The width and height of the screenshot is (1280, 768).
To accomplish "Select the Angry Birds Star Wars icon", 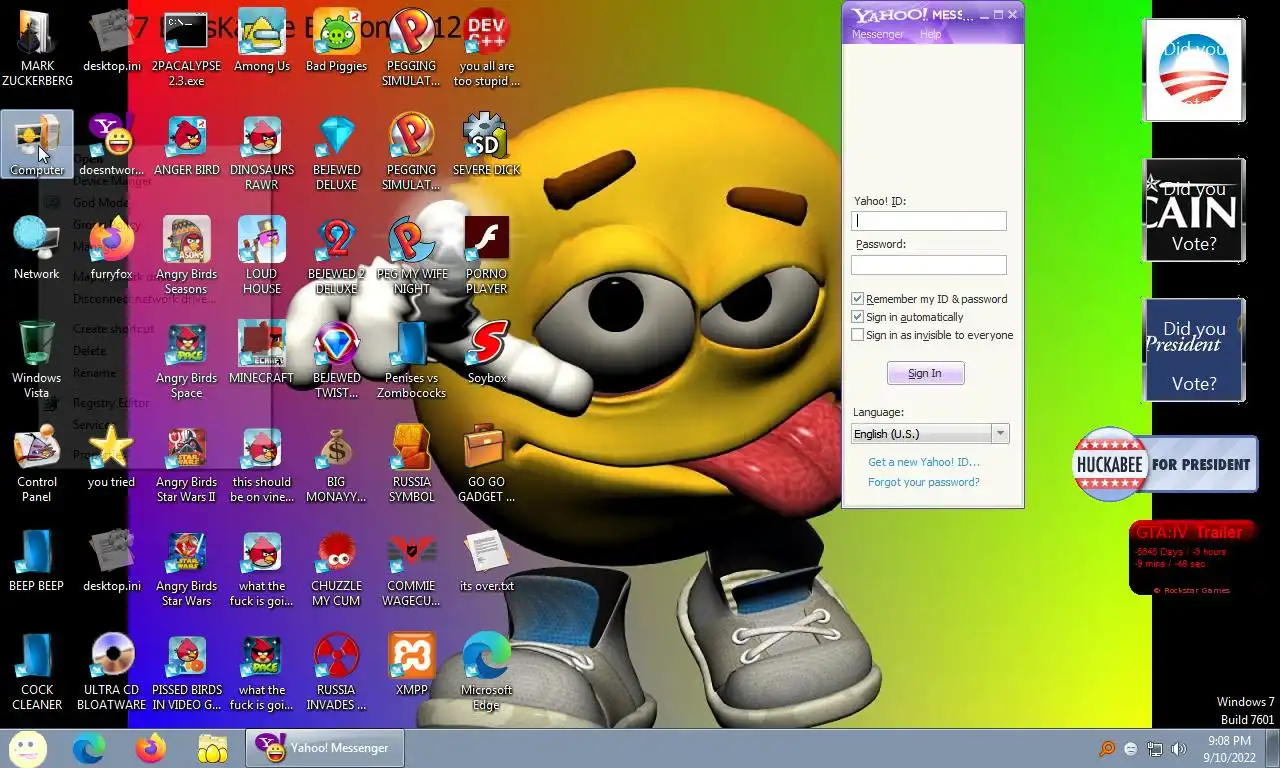I will point(186,568).
